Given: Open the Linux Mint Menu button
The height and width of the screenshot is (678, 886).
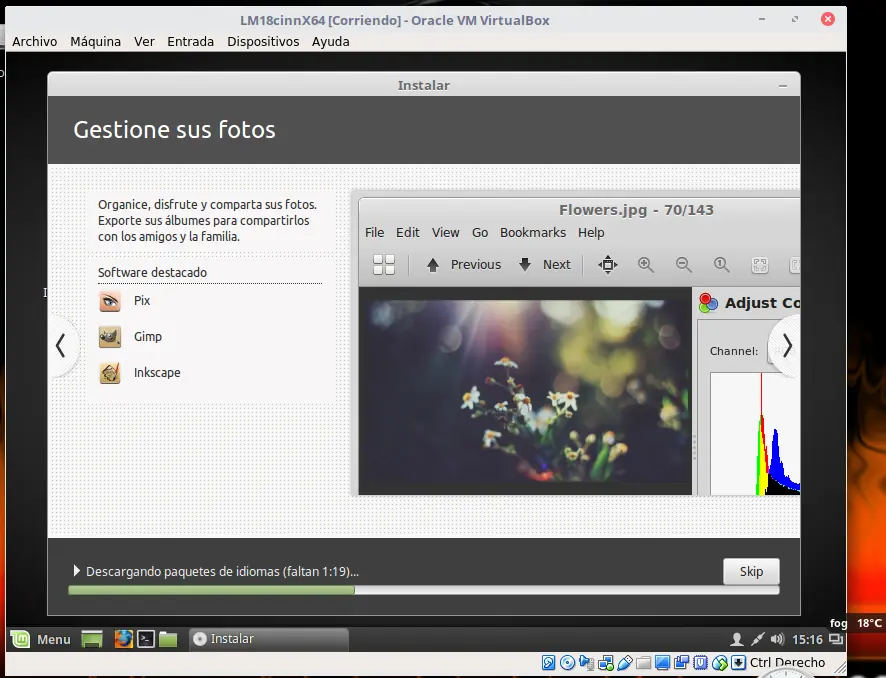Looking at the screenshot, I should pyautogui.click(x=40, y=639).
